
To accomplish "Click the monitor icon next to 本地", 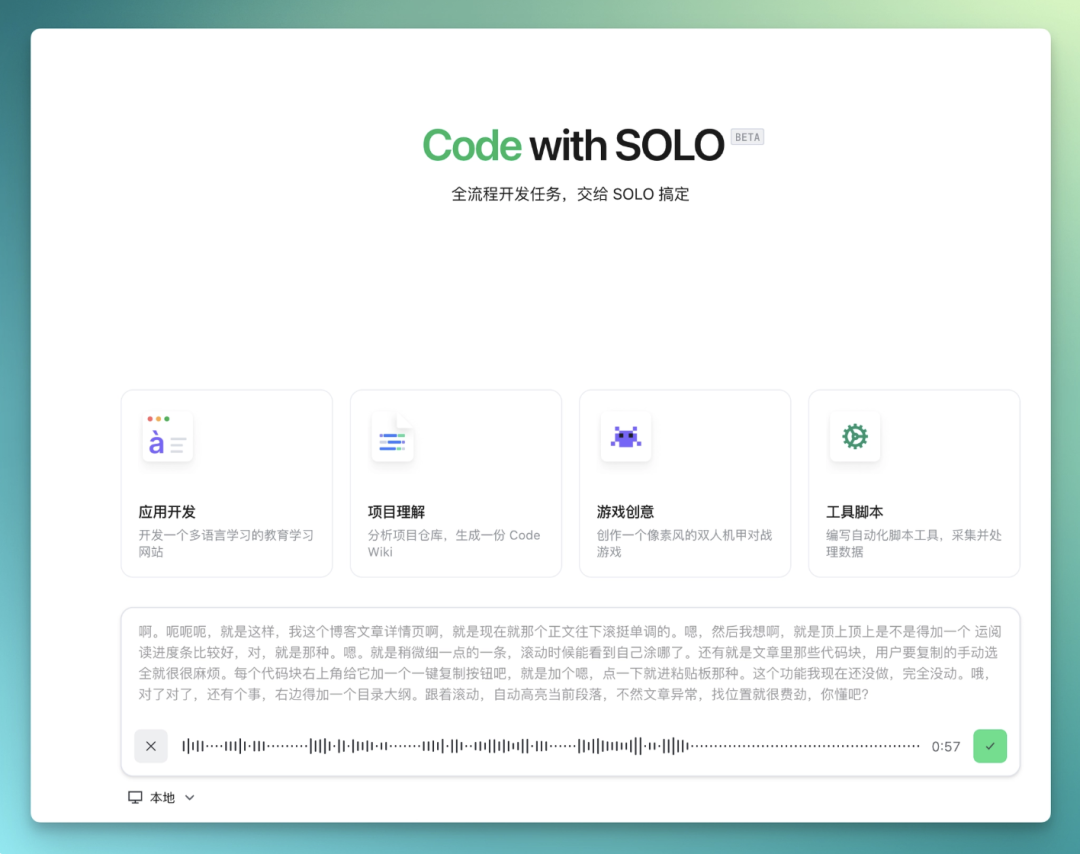I will coord(135,798).
